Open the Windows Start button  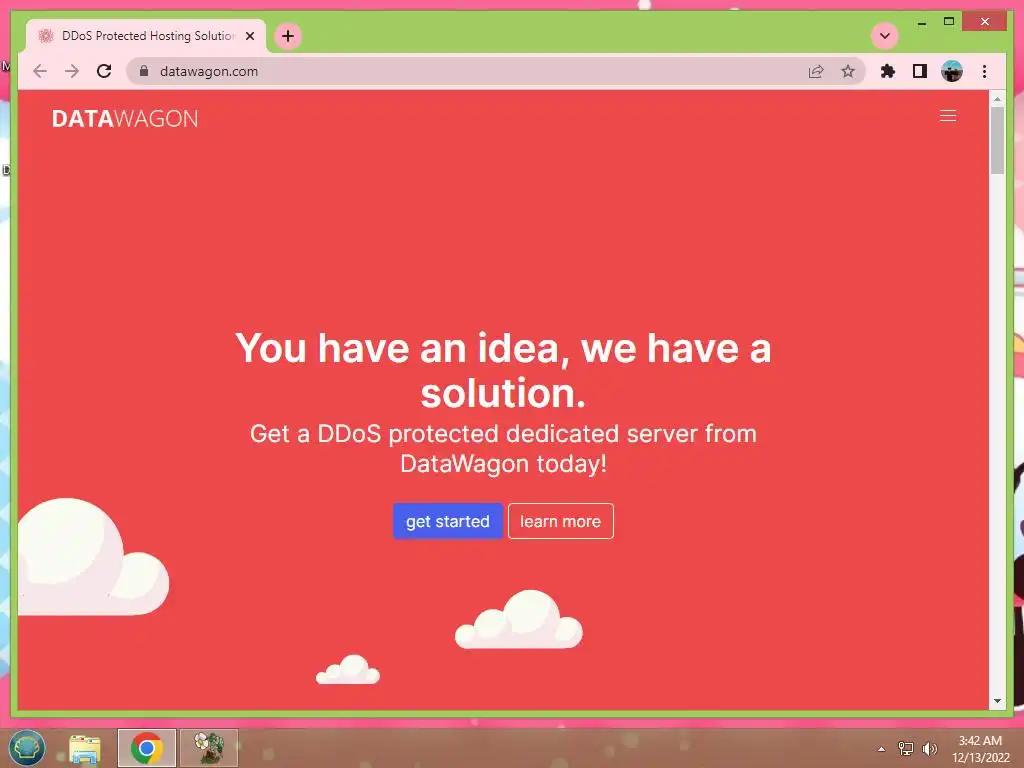click(27, 748)
